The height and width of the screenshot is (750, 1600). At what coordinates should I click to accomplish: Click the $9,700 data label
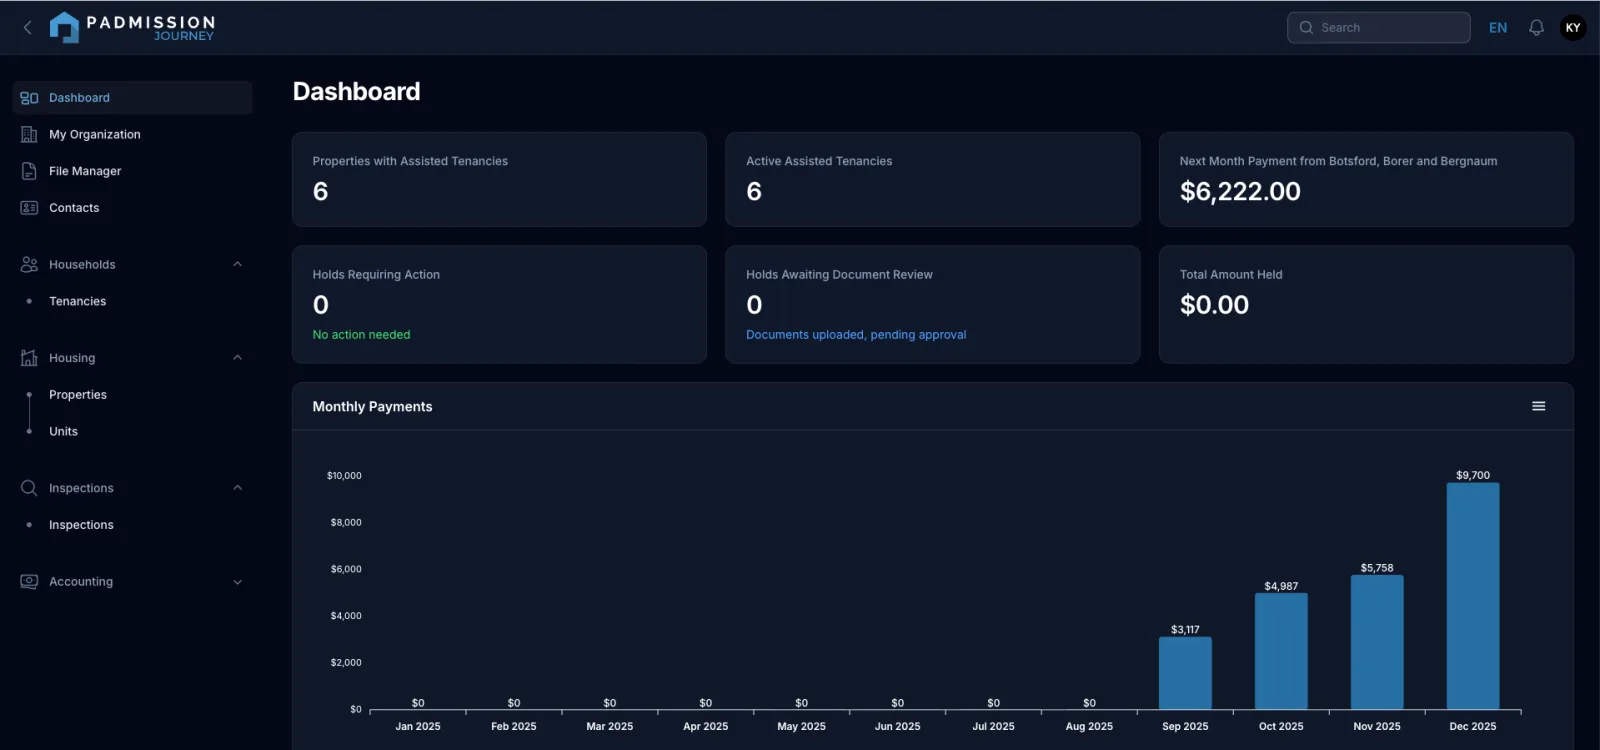(x=1473, y=475)
